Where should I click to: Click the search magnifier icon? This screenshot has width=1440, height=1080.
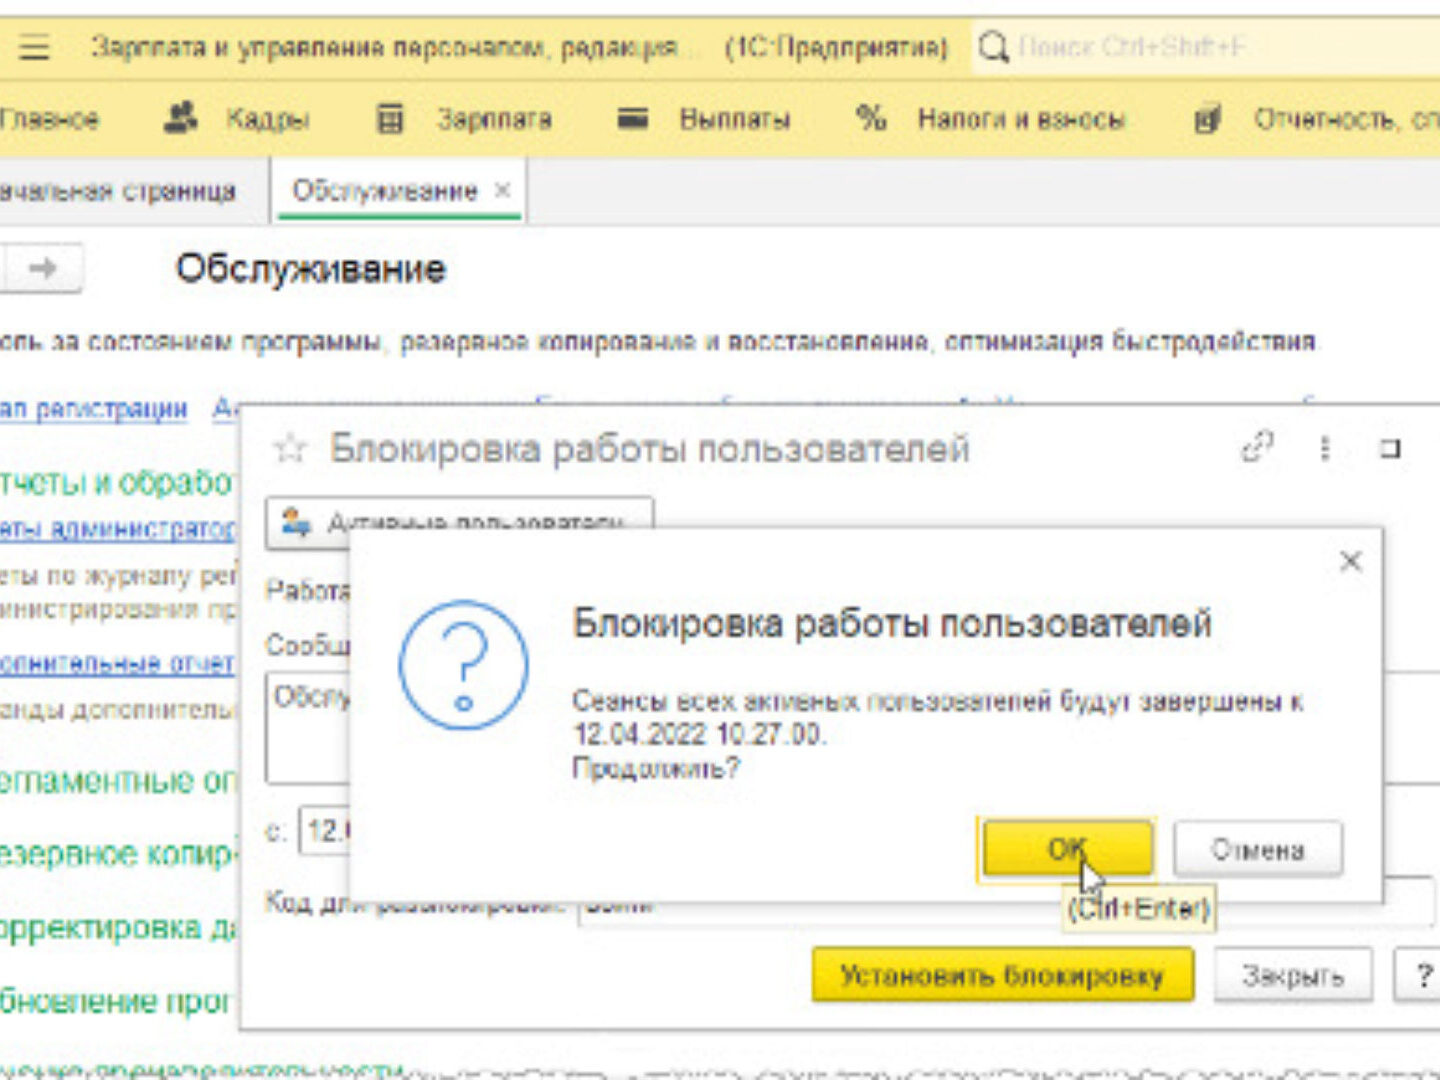click(993, 47)
